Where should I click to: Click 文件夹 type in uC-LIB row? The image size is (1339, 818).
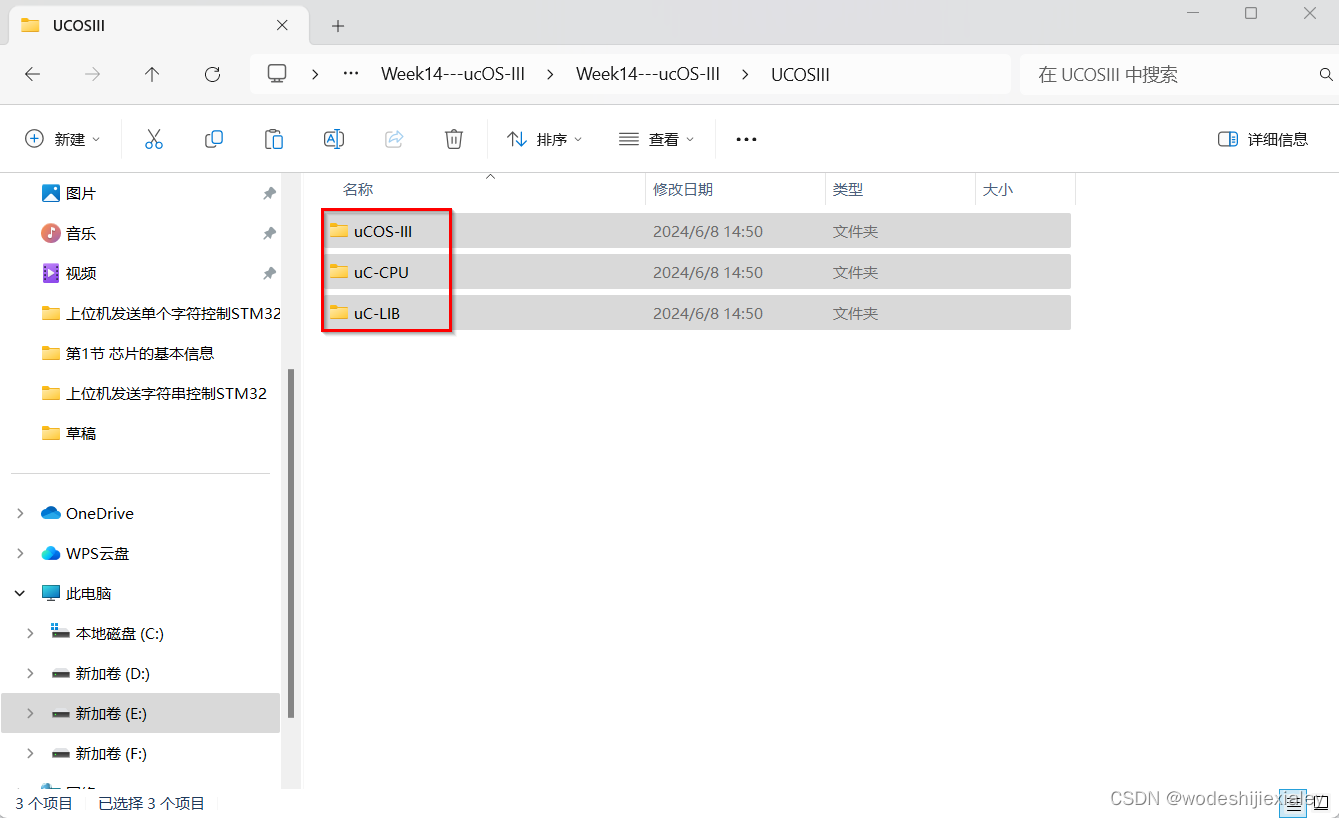[855, 313]
